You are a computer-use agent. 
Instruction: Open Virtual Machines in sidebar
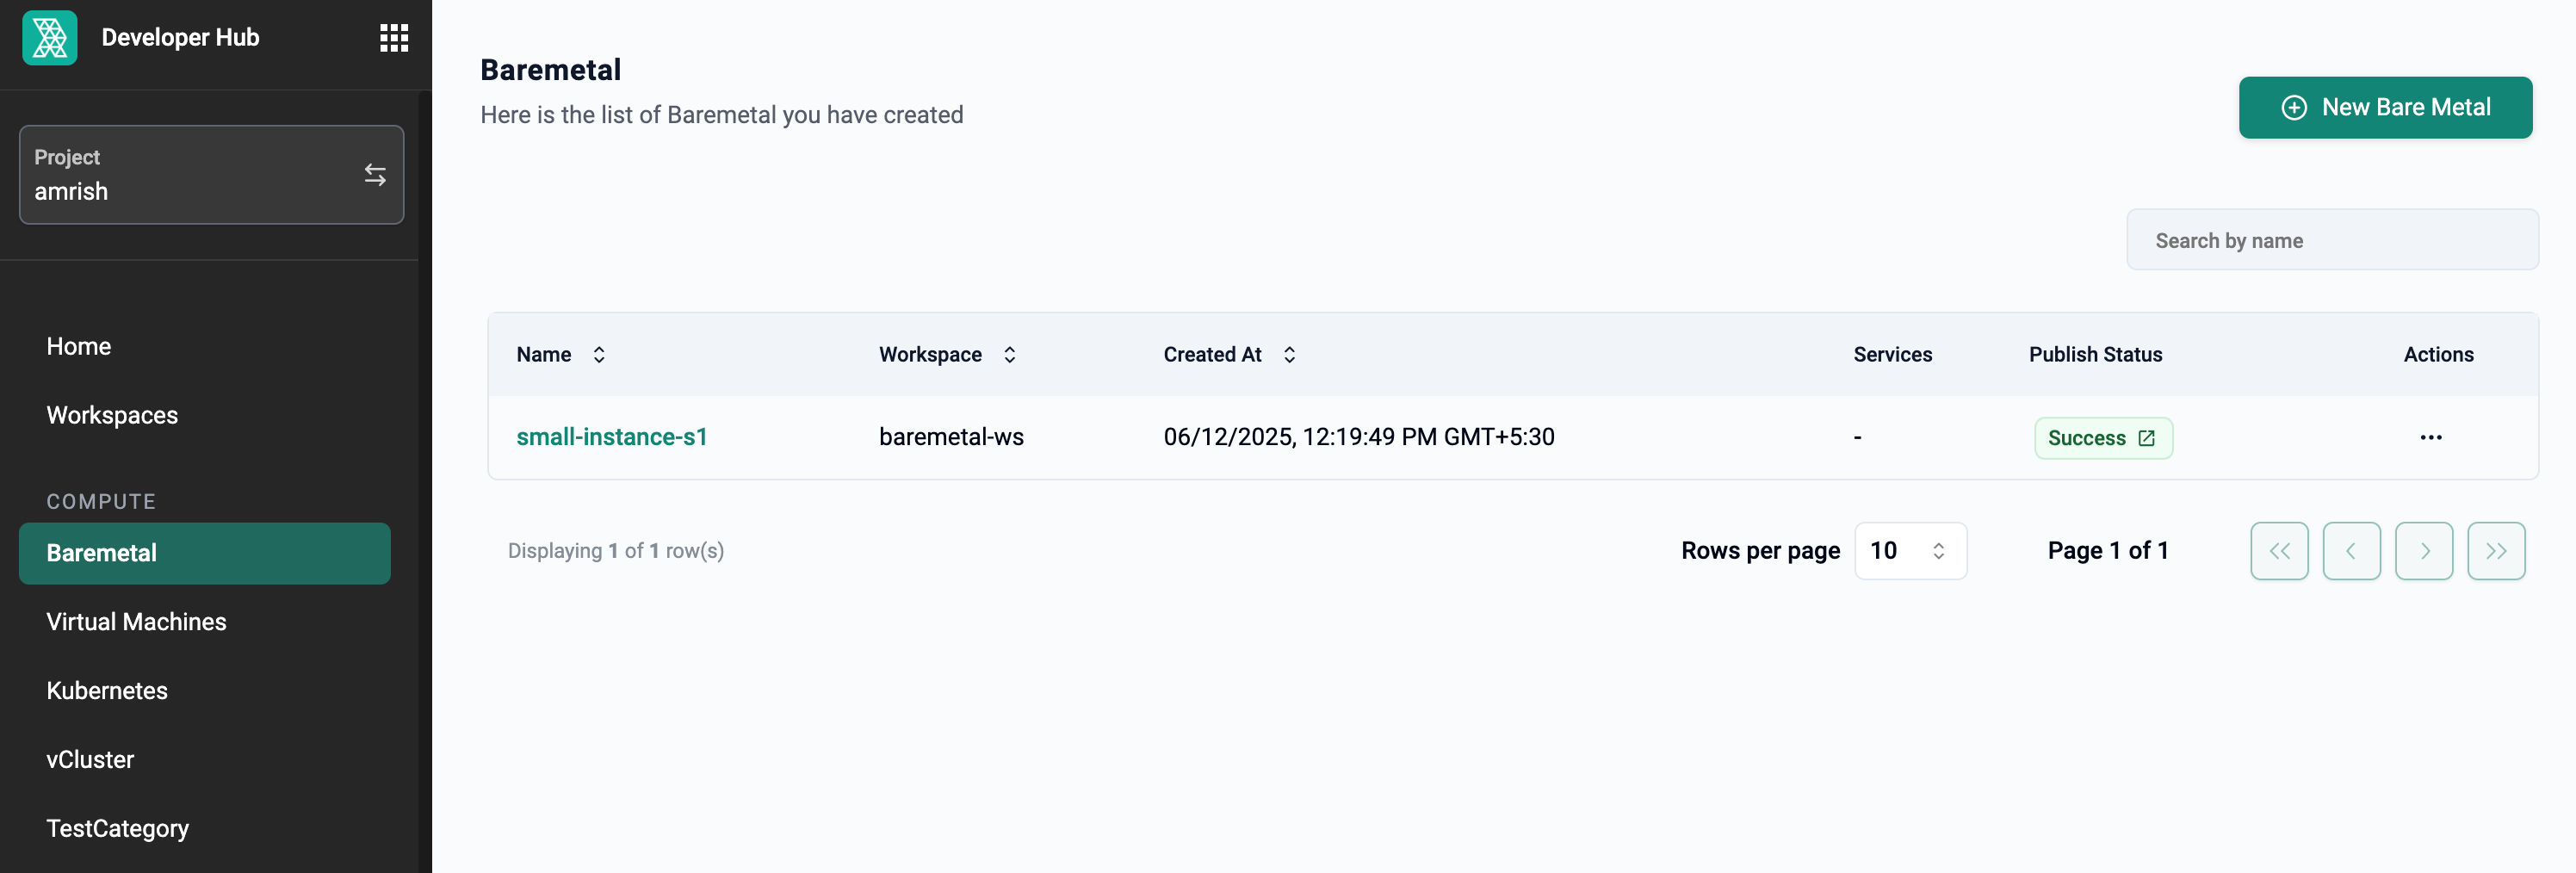137,622
